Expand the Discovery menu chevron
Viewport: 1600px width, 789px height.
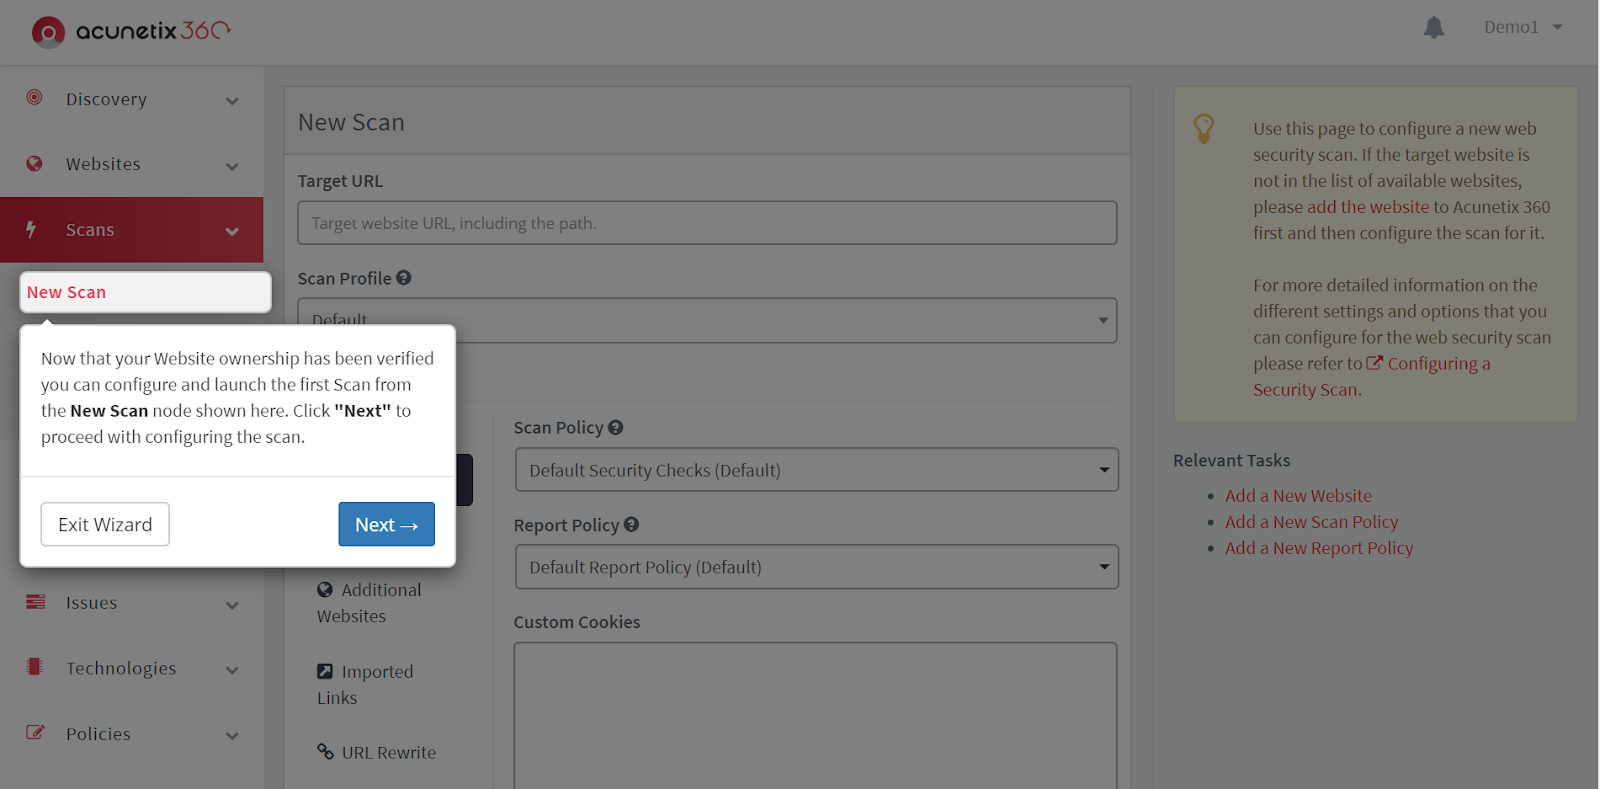pyautogui.click(x=232, y=101)
